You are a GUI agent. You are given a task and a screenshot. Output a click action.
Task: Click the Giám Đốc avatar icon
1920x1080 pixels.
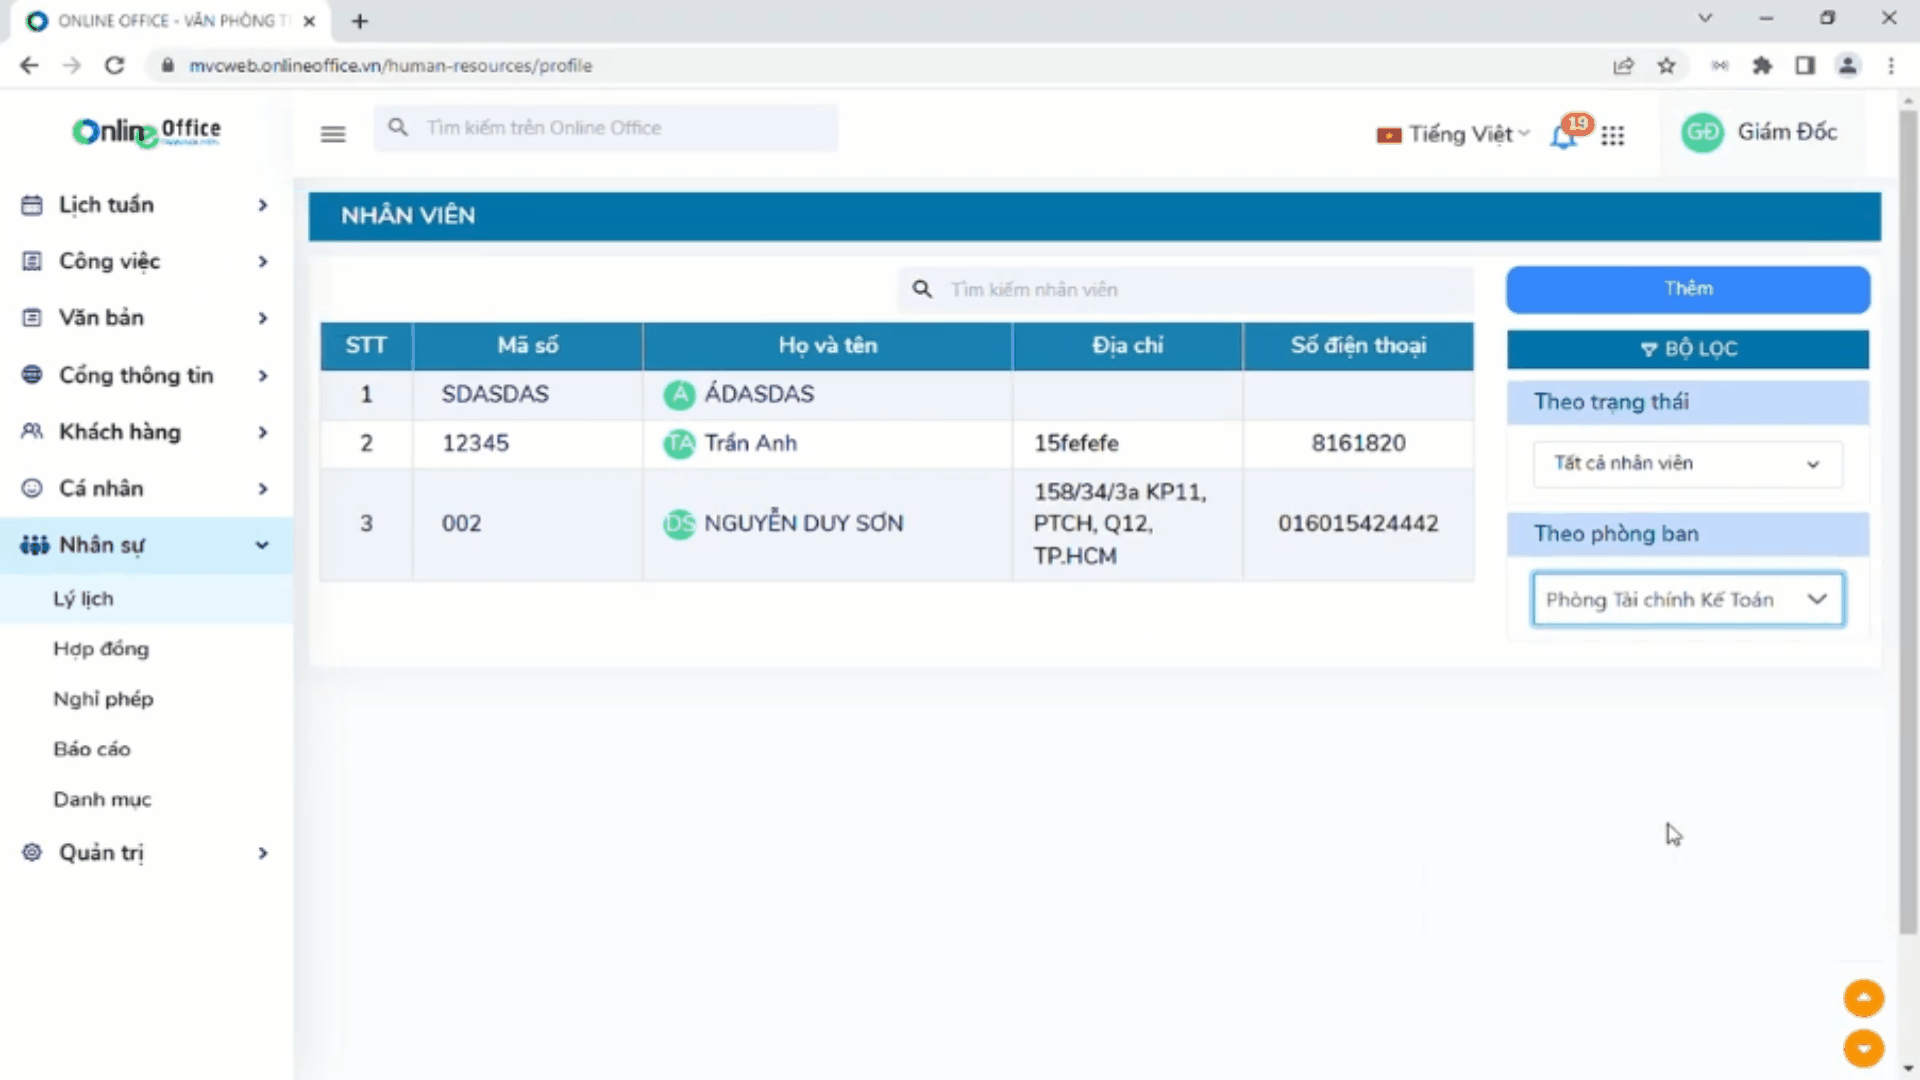(x=1702, y=133)
